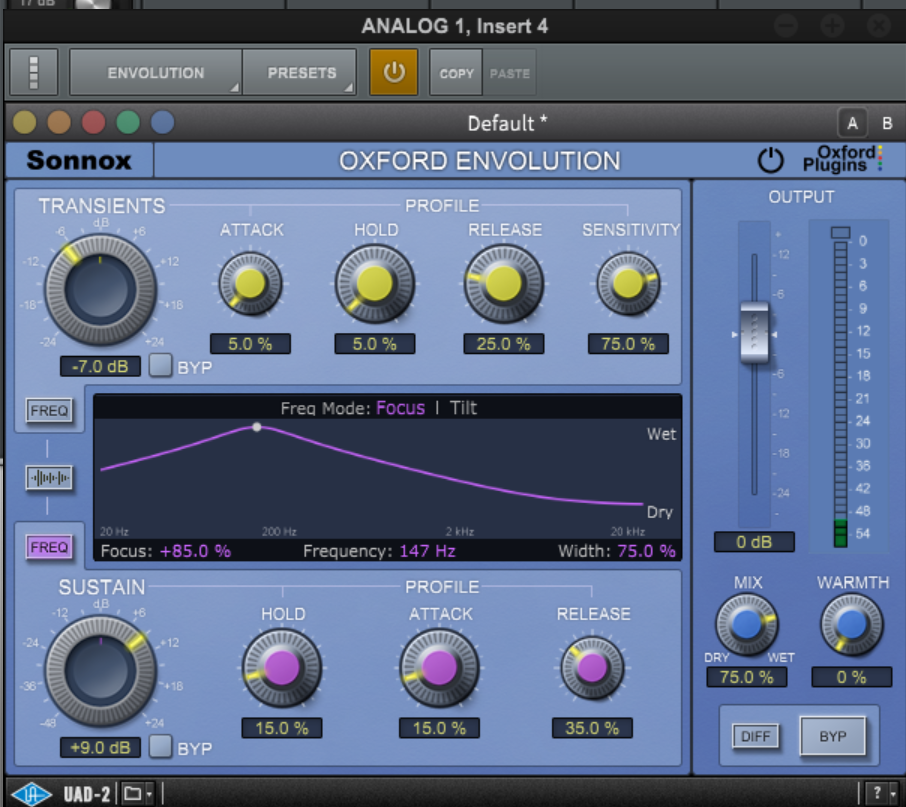906x807 pixels.
Task: Open the question mark help menu
Action: (x=881, y=794)
